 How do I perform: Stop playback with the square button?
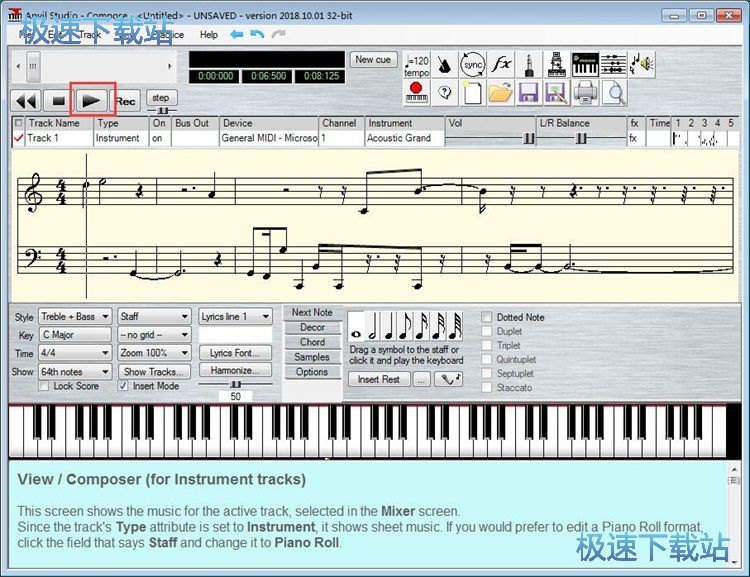[x=58, y=101]
